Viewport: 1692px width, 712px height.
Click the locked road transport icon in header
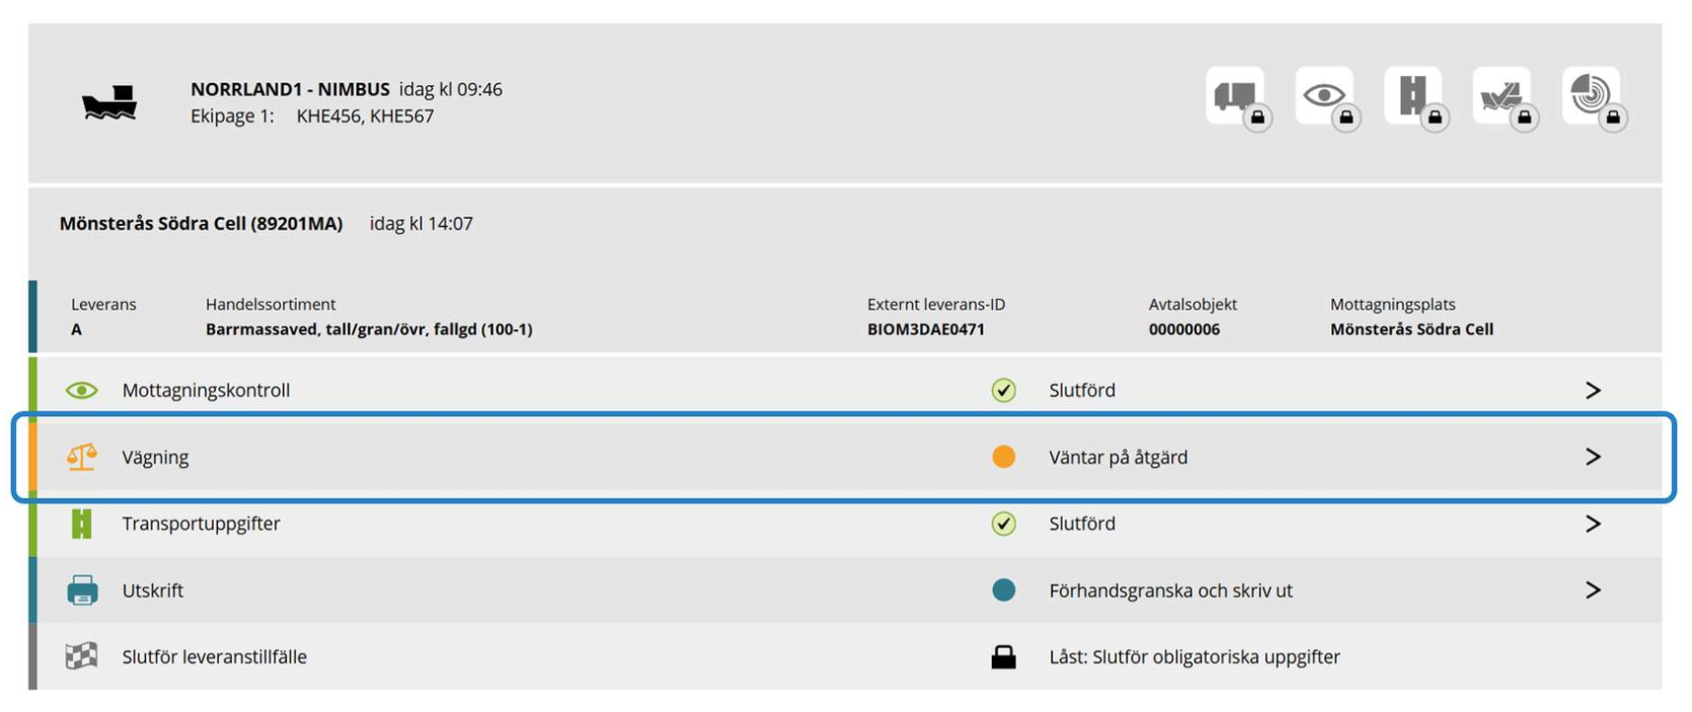[x=1415, y=97]
